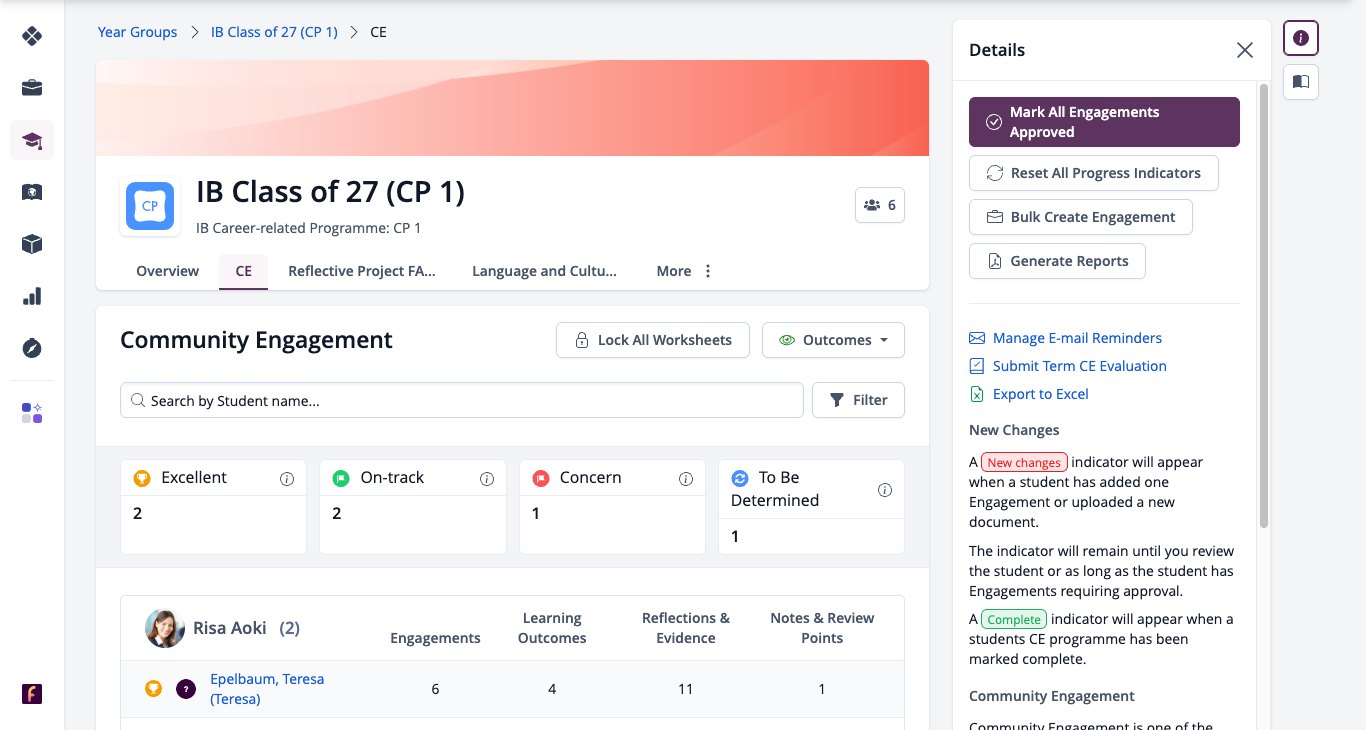1366x730 pixels.
Task: Open the bar chart analytics sidebar icon
Action: pyautogui.click(x=32, y=296)
